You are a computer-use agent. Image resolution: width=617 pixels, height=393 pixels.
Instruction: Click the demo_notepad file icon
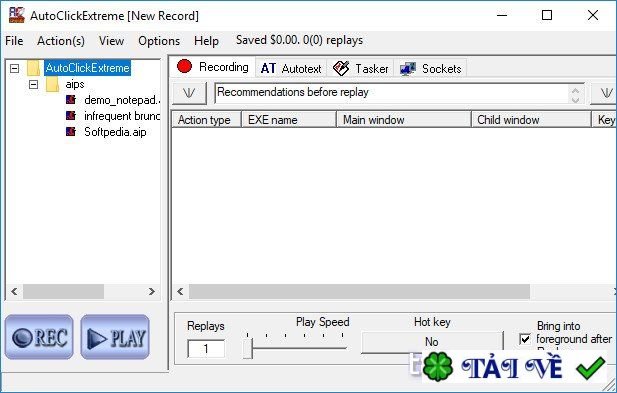(x=71, y=100)
